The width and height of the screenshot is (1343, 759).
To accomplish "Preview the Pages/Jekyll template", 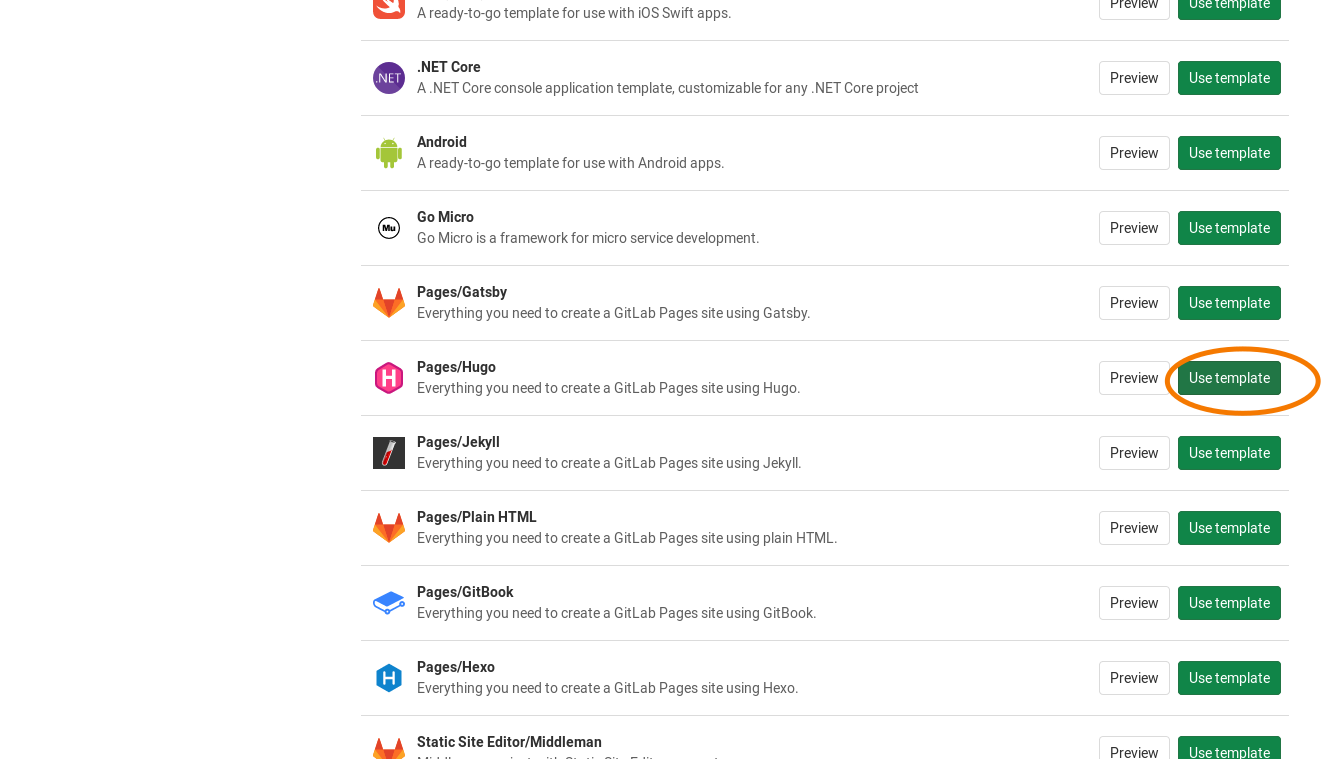I will pyautogui.click(x=1134, y=453).
